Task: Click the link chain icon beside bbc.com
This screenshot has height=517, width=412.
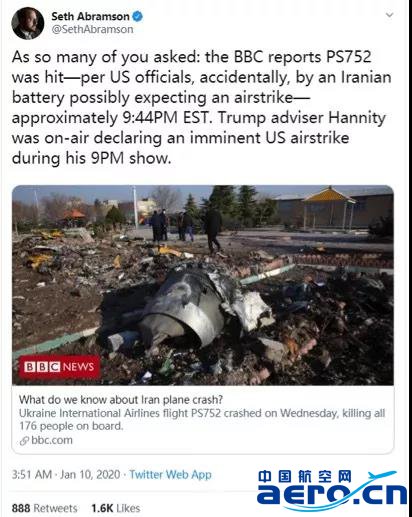Action: point(24,441)
